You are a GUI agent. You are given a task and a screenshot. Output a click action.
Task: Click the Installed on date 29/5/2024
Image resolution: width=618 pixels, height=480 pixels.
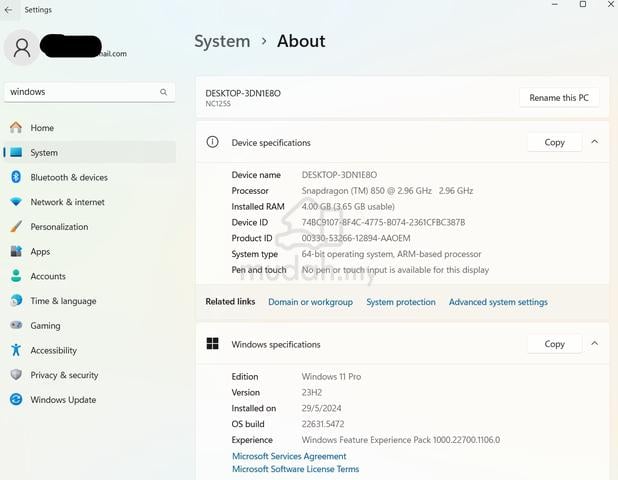tap(321, 408)
